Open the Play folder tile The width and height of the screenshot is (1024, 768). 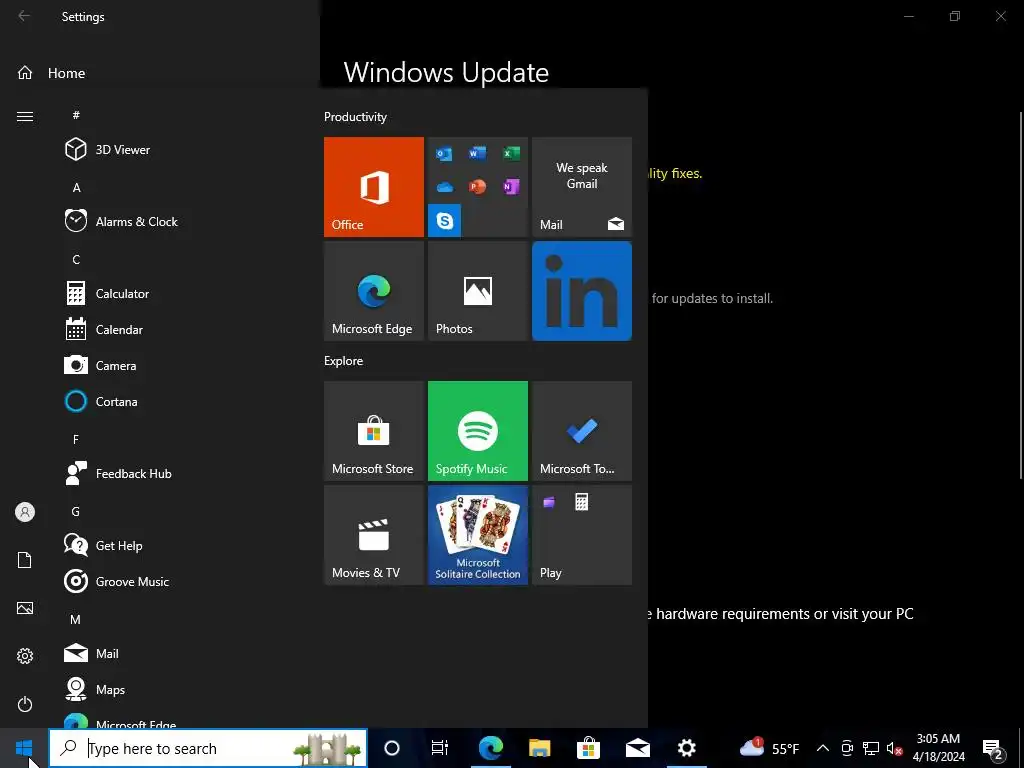pyautogui.click(x=582, y=535)
